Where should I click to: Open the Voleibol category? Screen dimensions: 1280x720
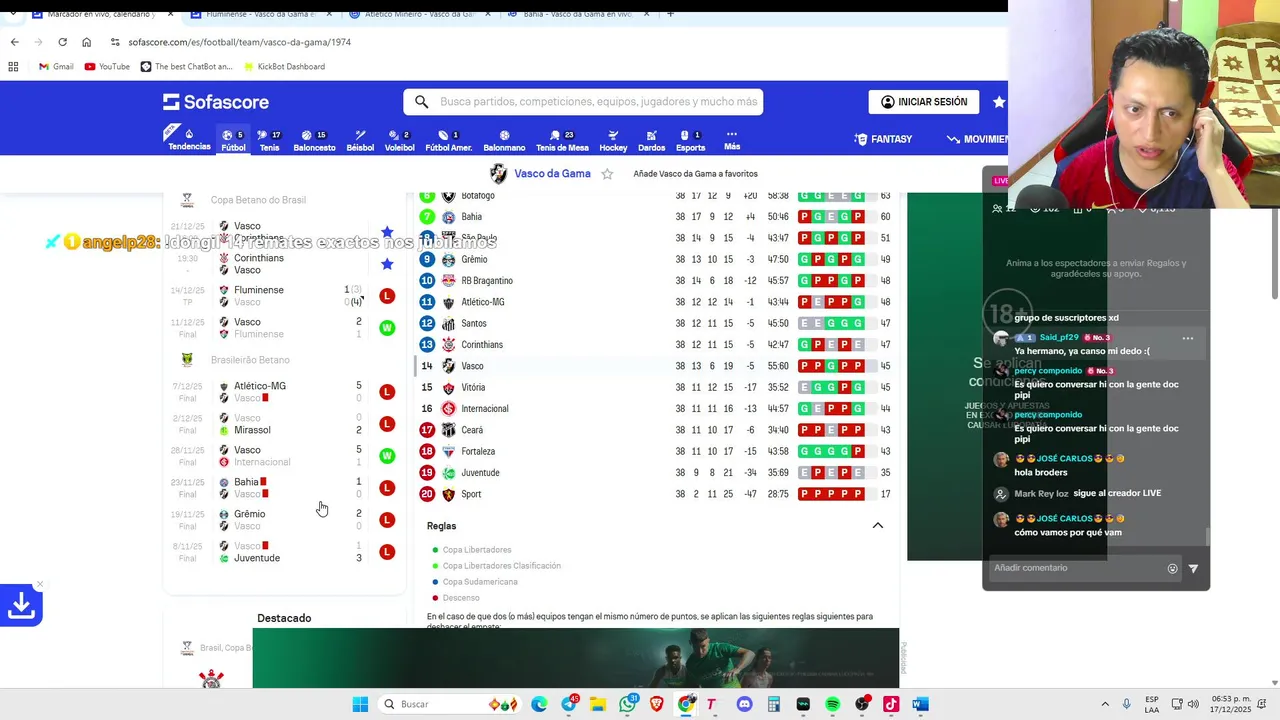coord(399,140)
